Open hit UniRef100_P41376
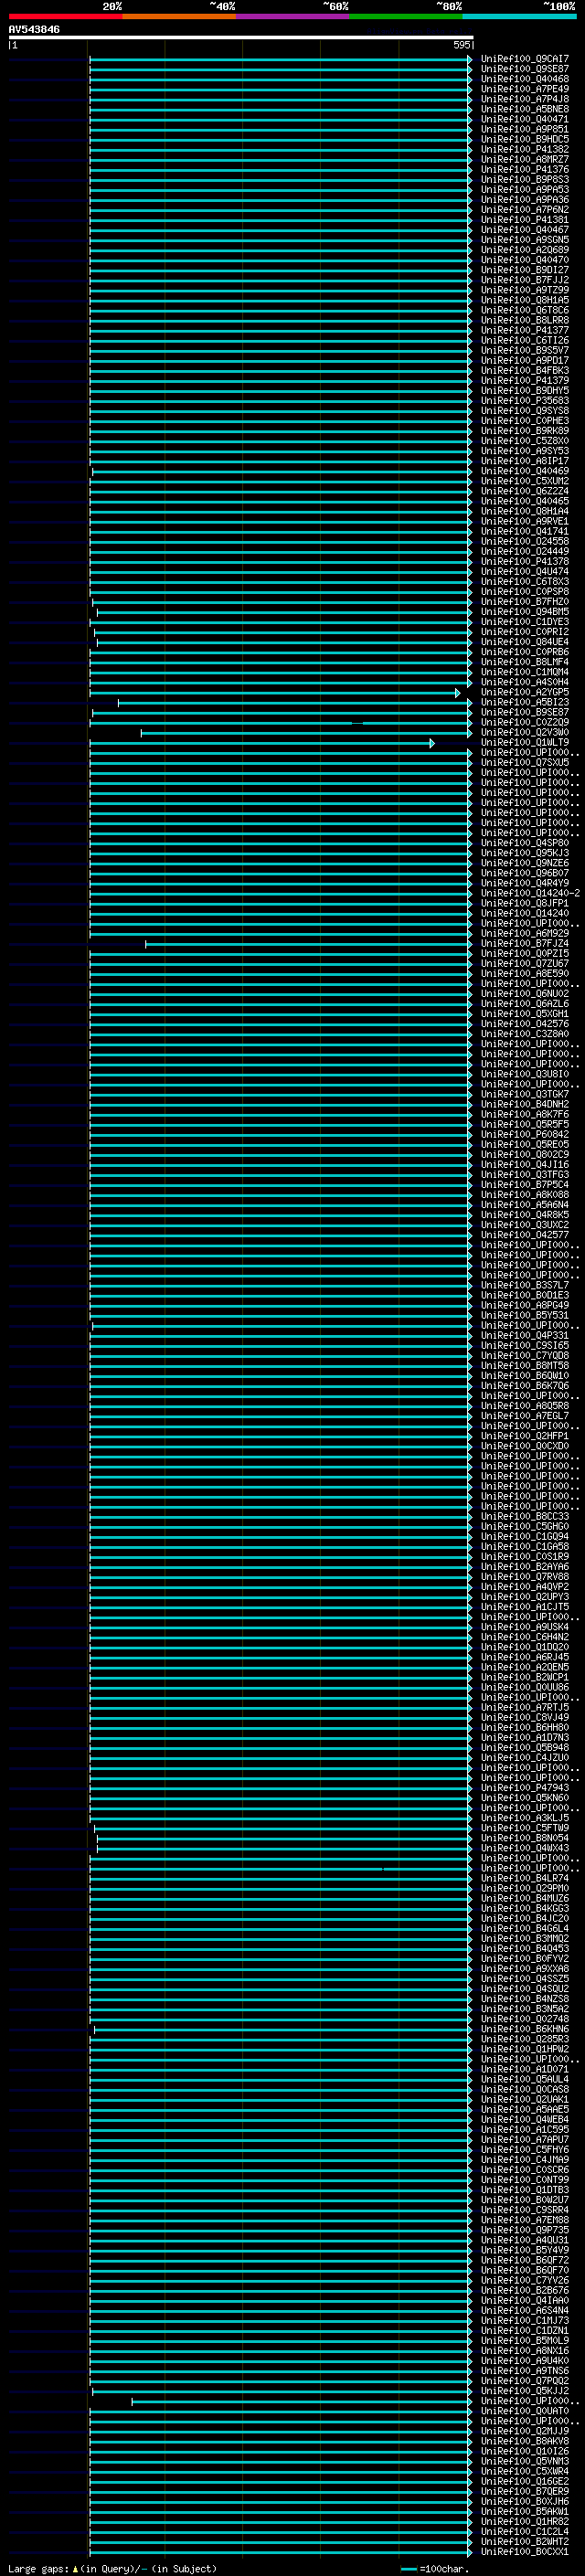The width and height of the screenshot is (585, 2576). tap(524, 170)
